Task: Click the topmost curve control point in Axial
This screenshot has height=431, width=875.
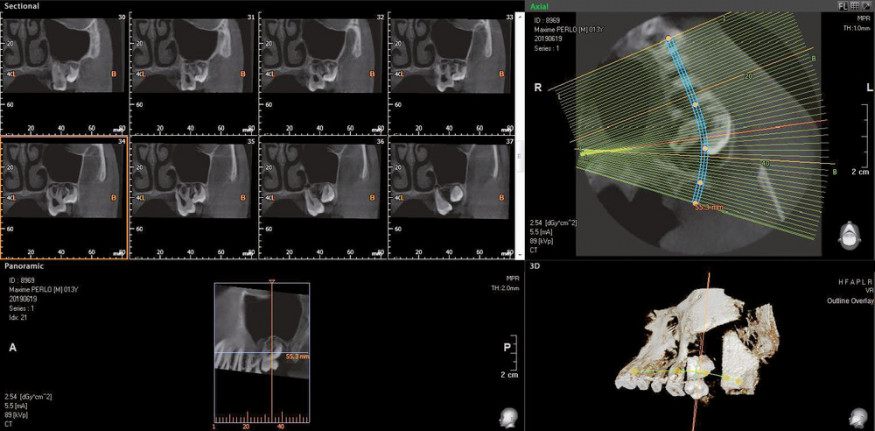Action: tap(669, 38)
